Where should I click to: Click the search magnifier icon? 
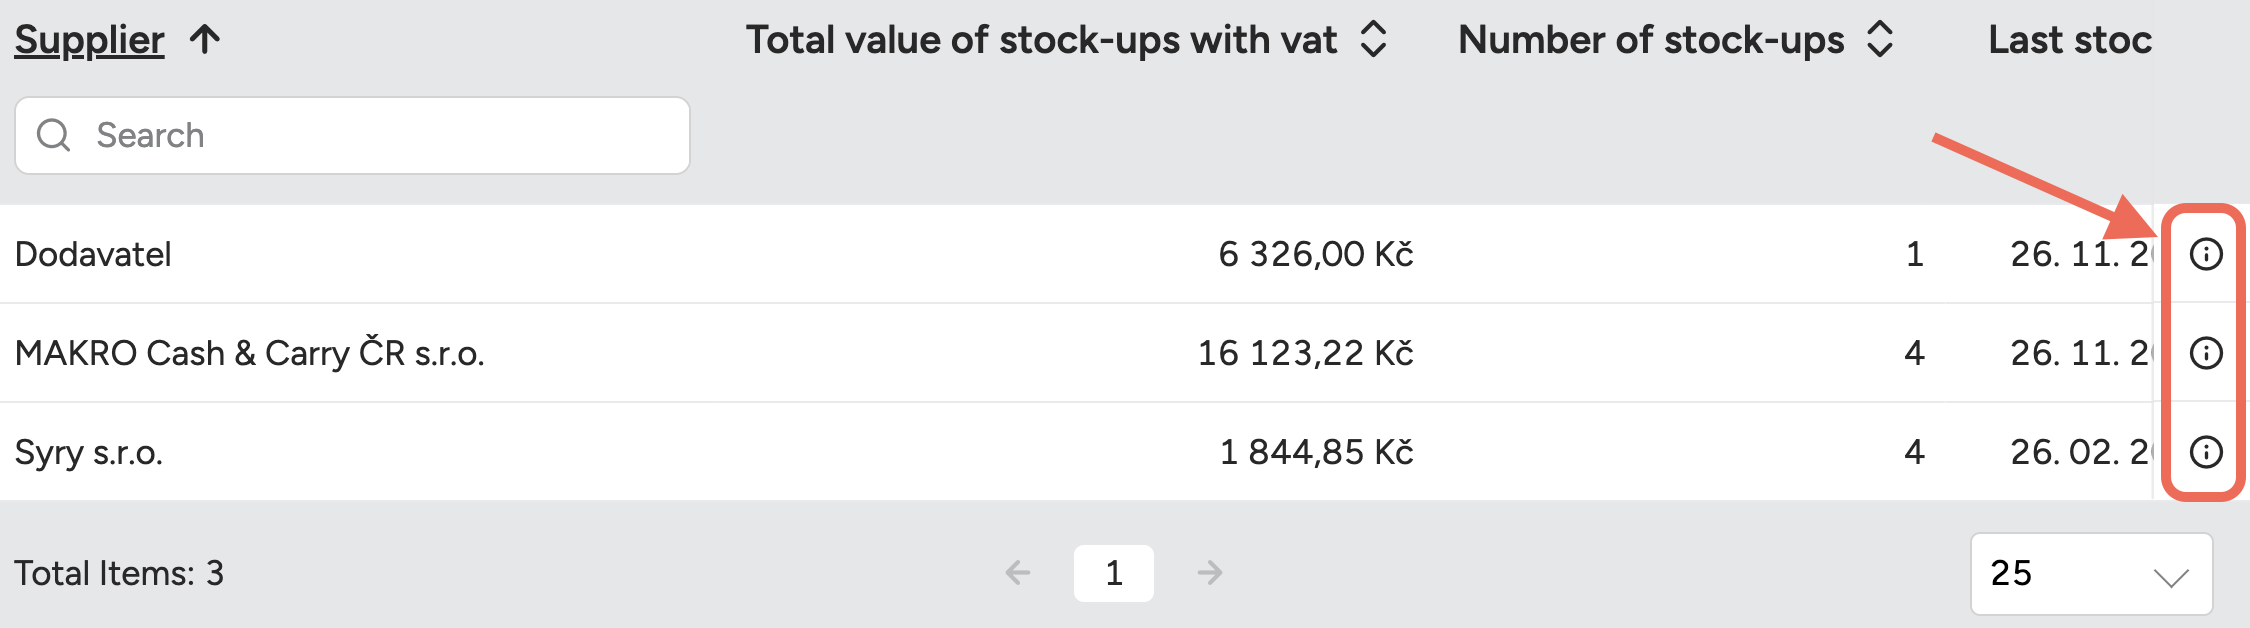tap(53, 135)
